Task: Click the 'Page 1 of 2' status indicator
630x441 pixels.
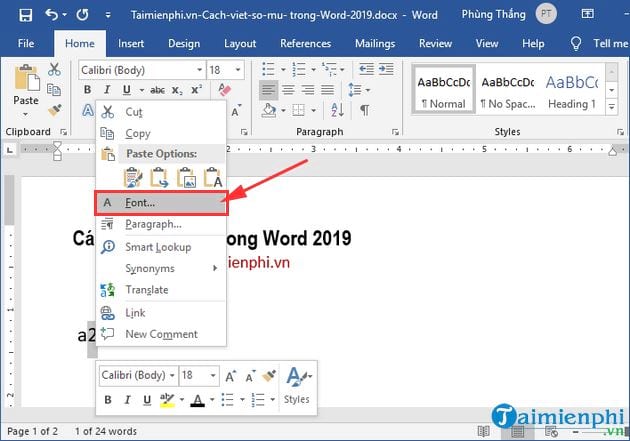Action: [33, 431]
